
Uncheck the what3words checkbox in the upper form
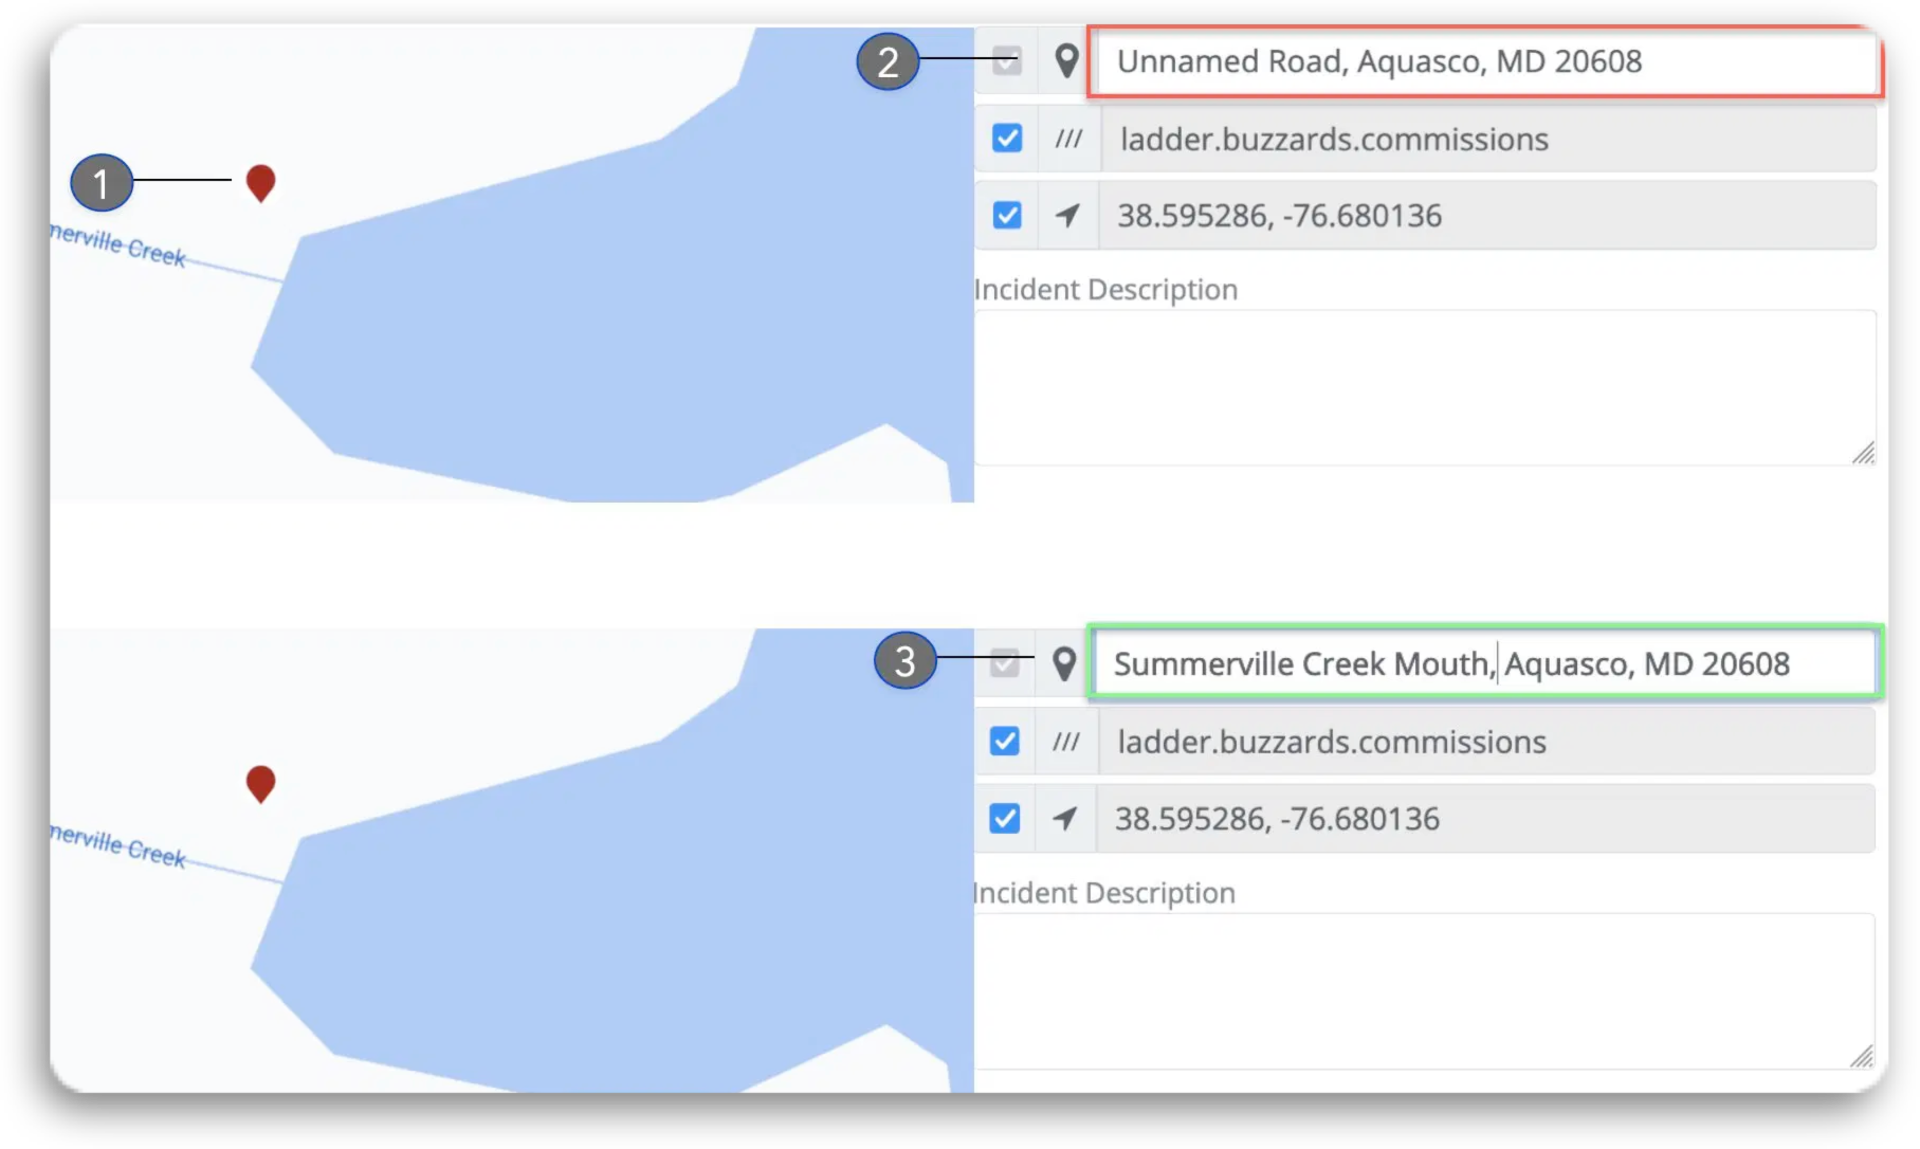[1007, 138]
